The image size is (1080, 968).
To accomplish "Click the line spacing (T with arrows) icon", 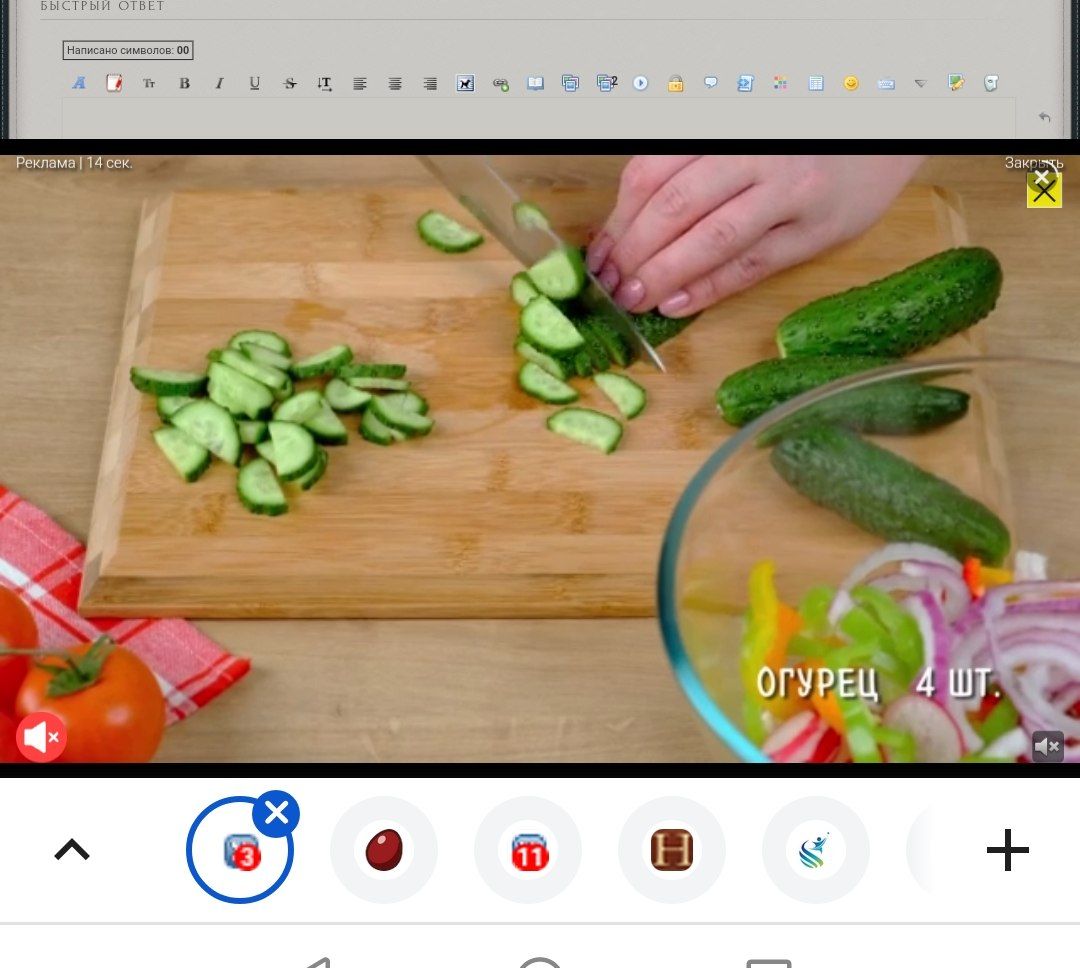I will (x=324, y=84).
